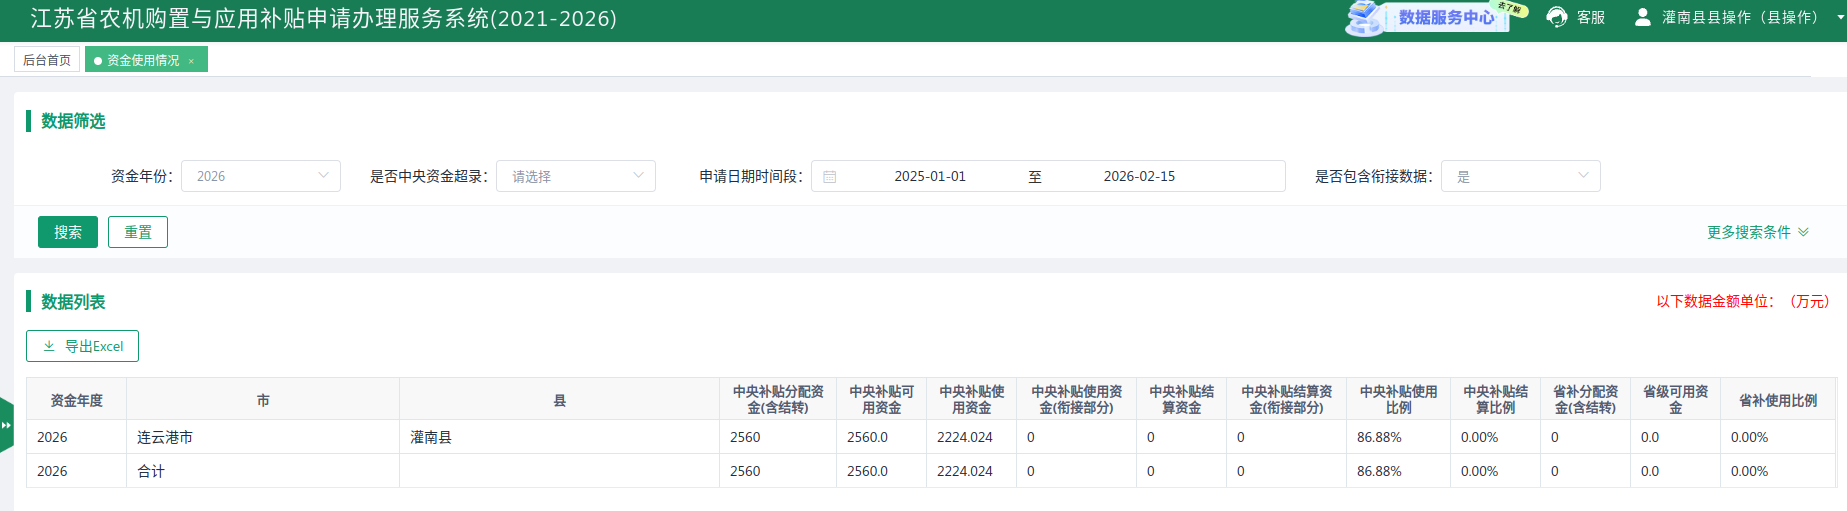Viewport: 1847px width, 511px height.
Task: Close the 资金使用情况 tab
Action: [191, 61]
